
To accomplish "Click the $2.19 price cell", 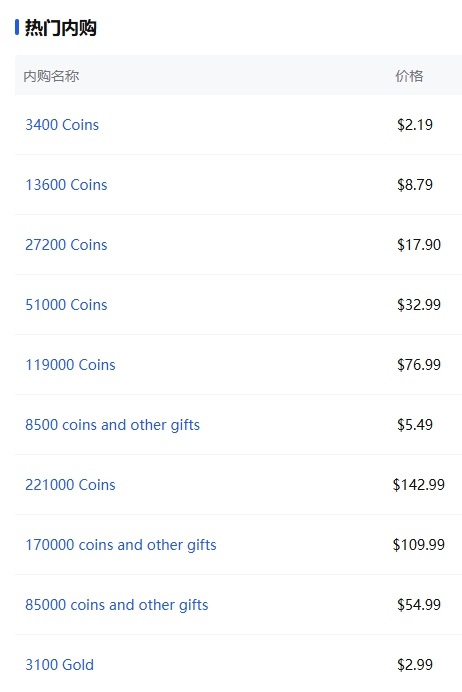I will point(415,125).
